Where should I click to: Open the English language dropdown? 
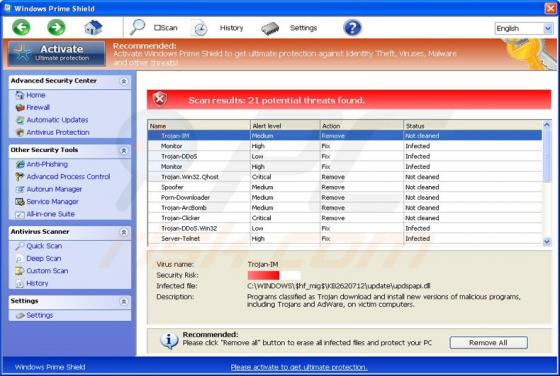[524, 28]
